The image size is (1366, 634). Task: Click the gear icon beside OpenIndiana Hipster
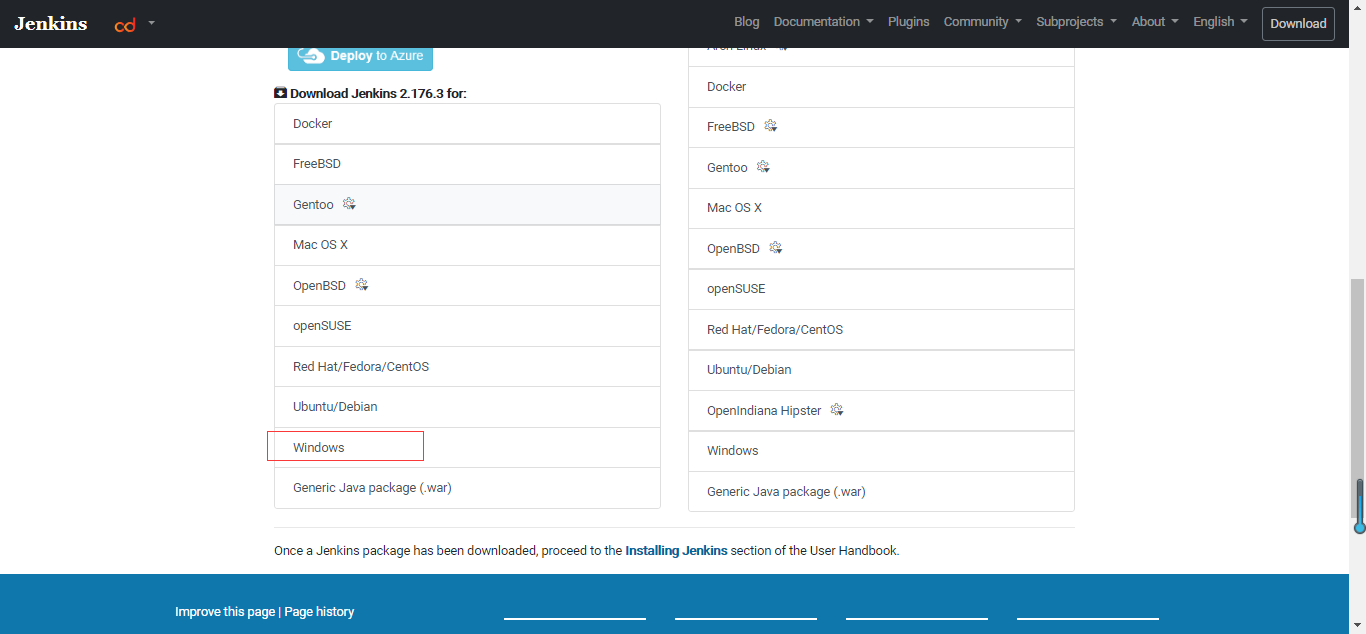tap(837, 410)
